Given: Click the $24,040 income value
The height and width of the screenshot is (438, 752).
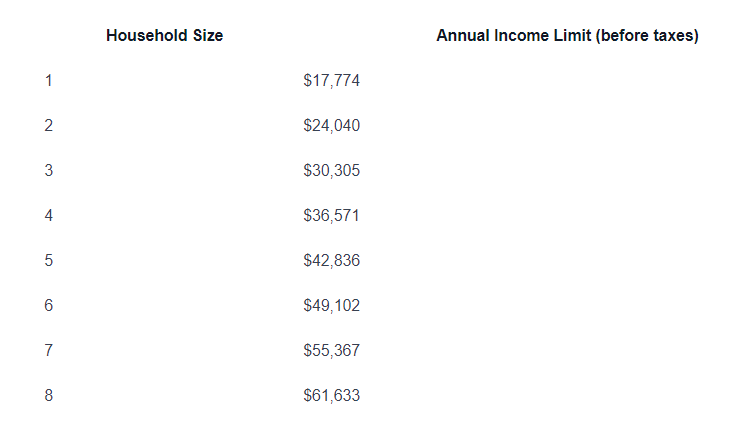Looking at the screenshot, I should click(331, 125).
